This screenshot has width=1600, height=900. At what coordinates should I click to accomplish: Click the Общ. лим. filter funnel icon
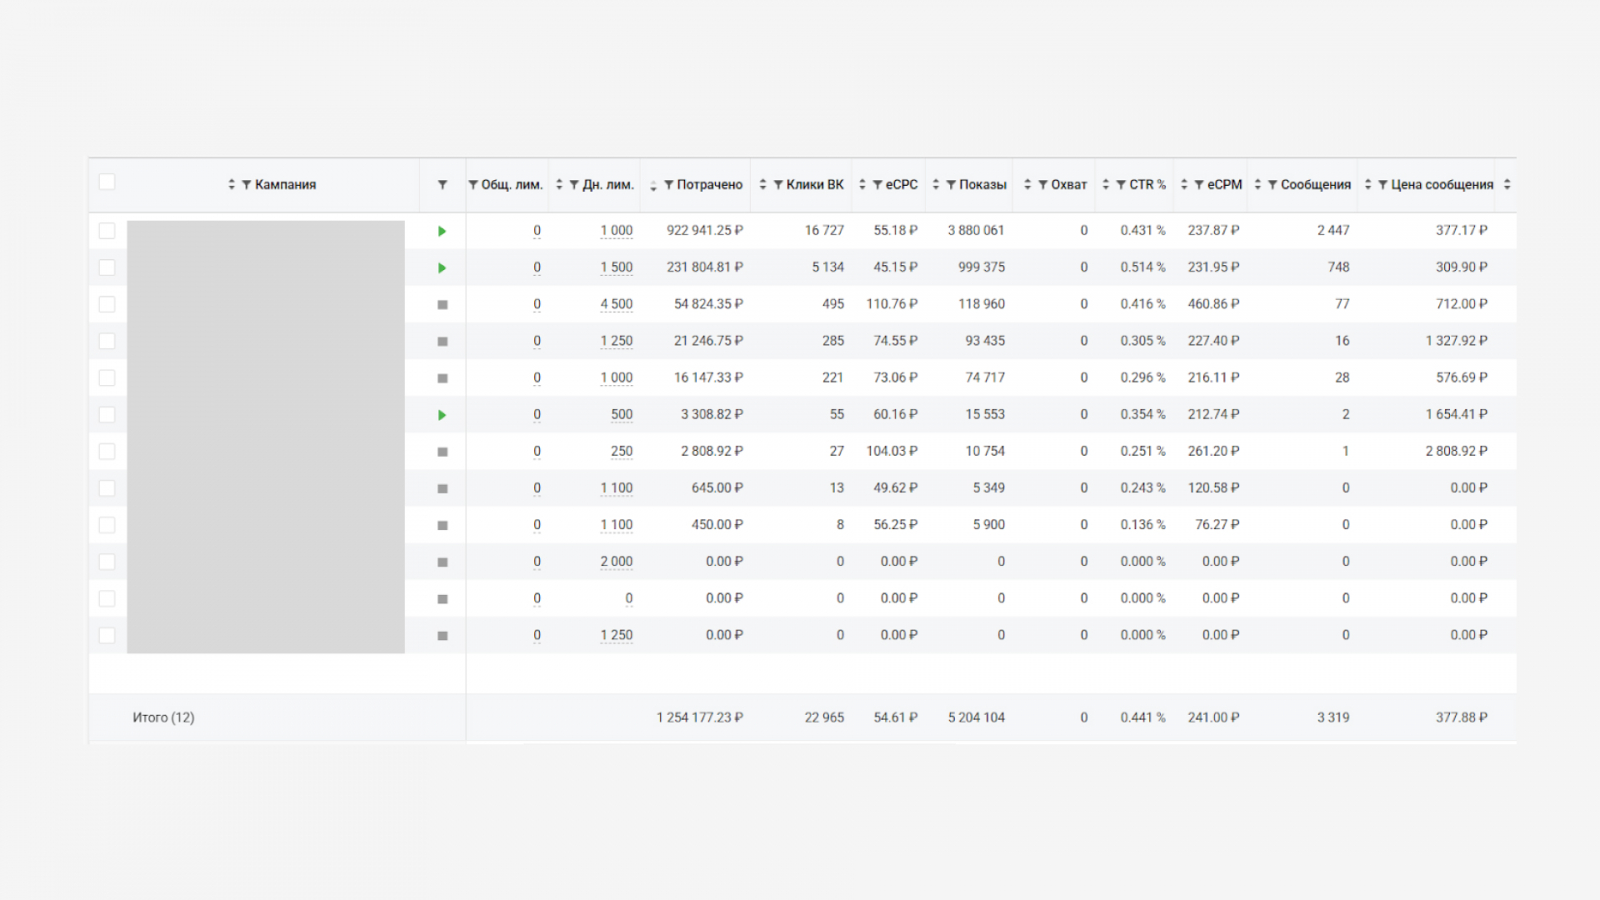coord(473,185)
